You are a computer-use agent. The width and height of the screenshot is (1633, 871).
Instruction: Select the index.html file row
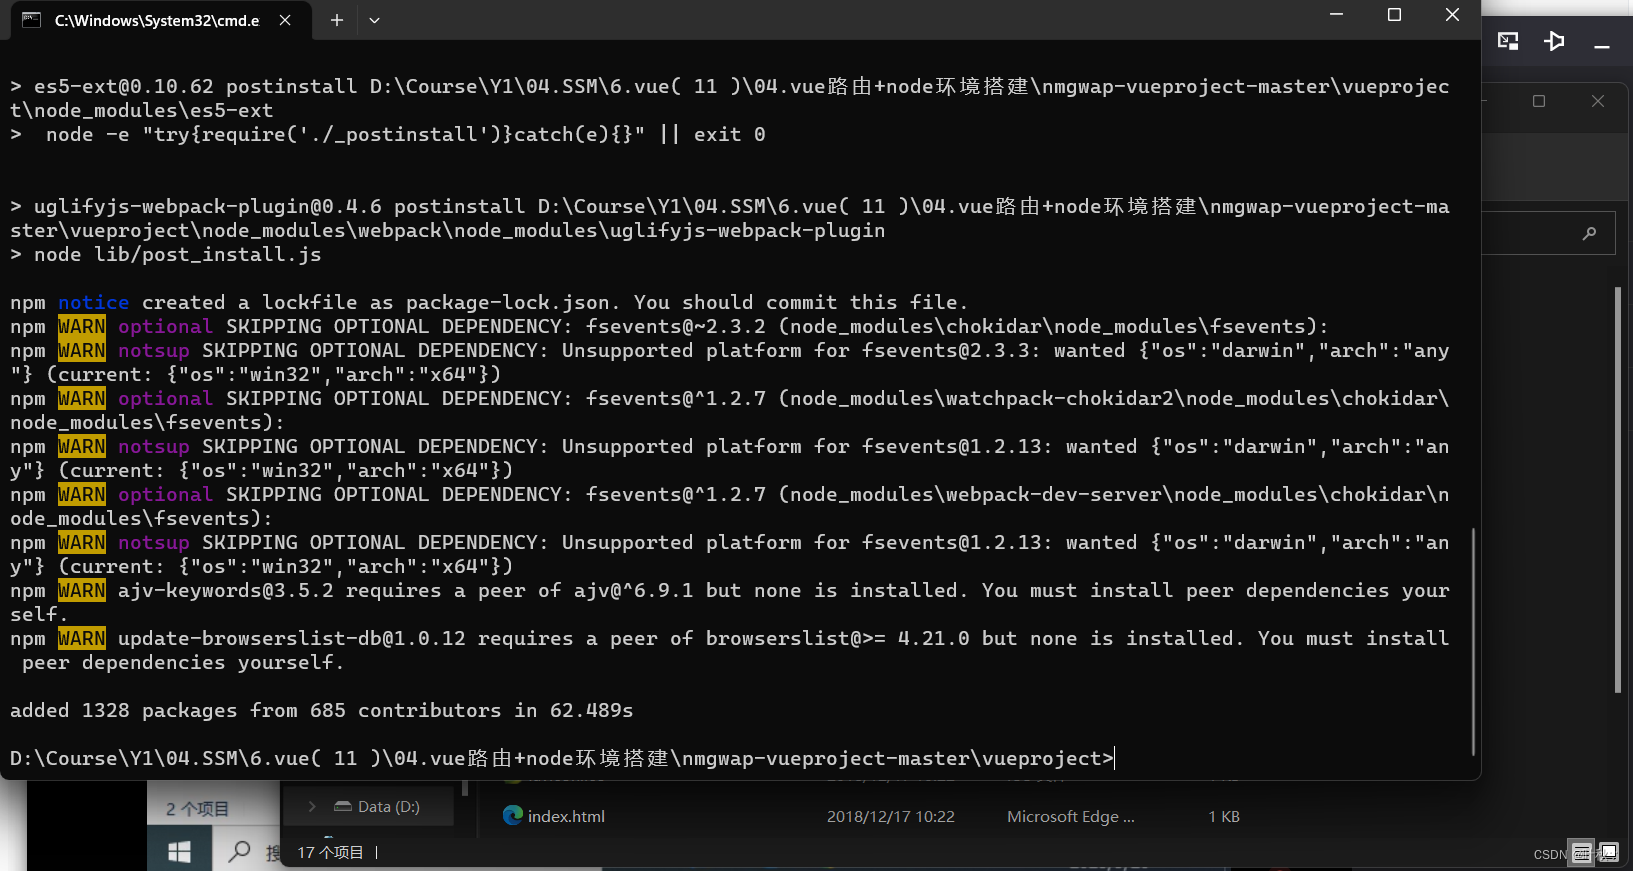(x=870, y=816)
